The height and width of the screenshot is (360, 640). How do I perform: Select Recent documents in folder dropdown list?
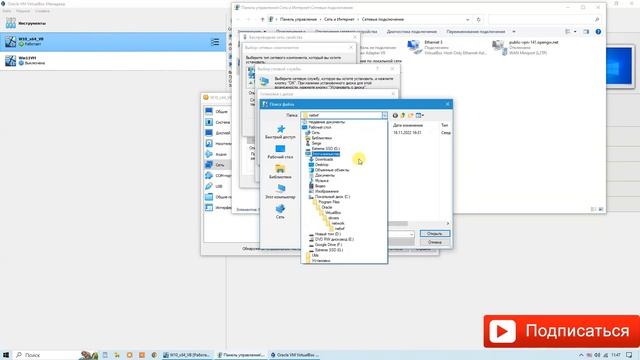click(x=327, y=122)
